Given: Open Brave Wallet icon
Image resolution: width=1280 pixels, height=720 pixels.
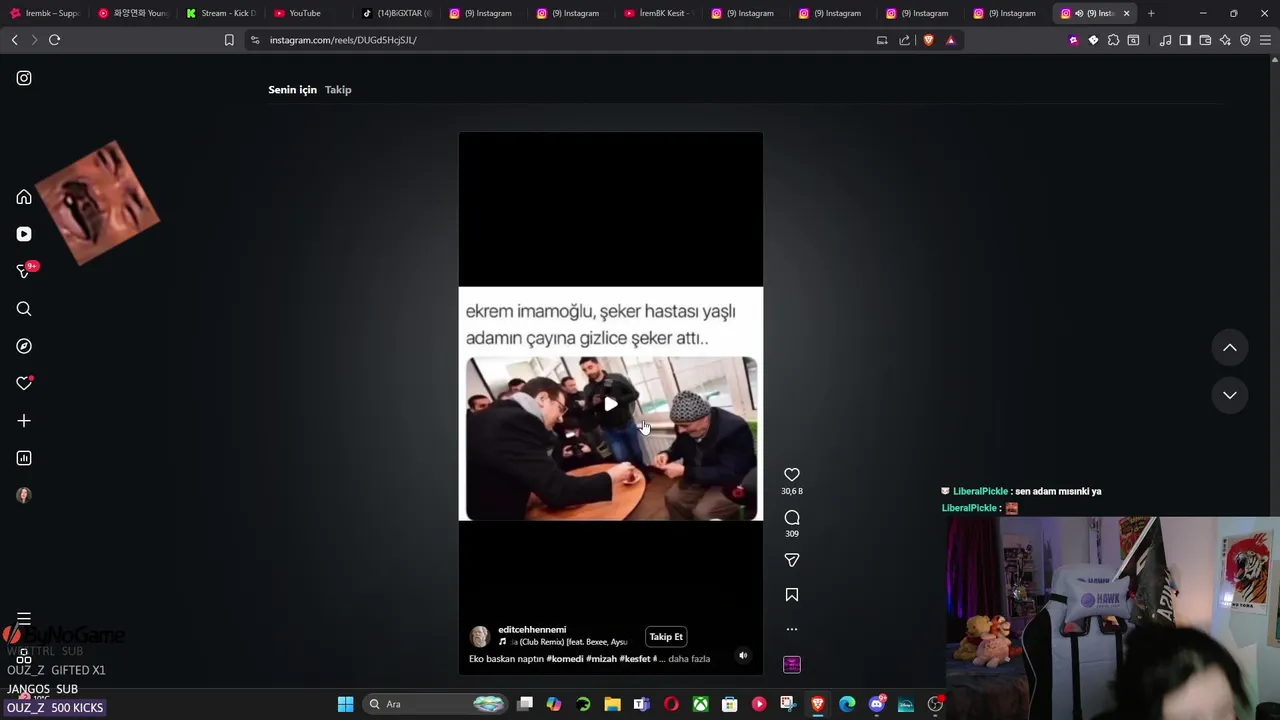Looking at the screenshot, I should pos(1205,40).
